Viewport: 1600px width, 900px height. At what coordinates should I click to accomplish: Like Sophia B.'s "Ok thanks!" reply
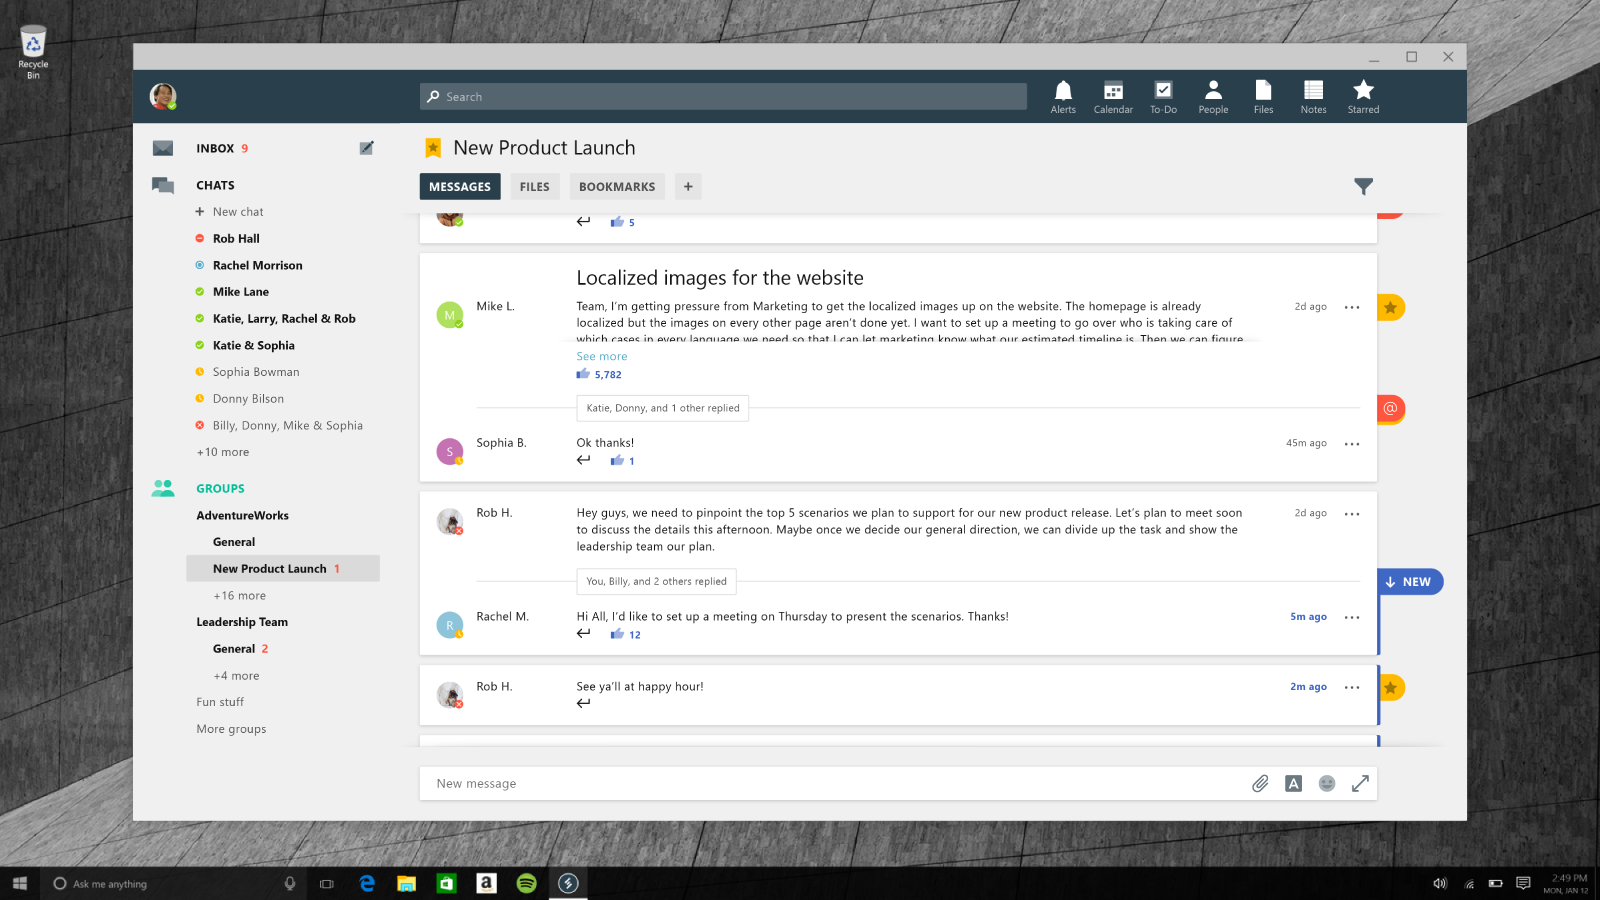[x=618, y=461]
